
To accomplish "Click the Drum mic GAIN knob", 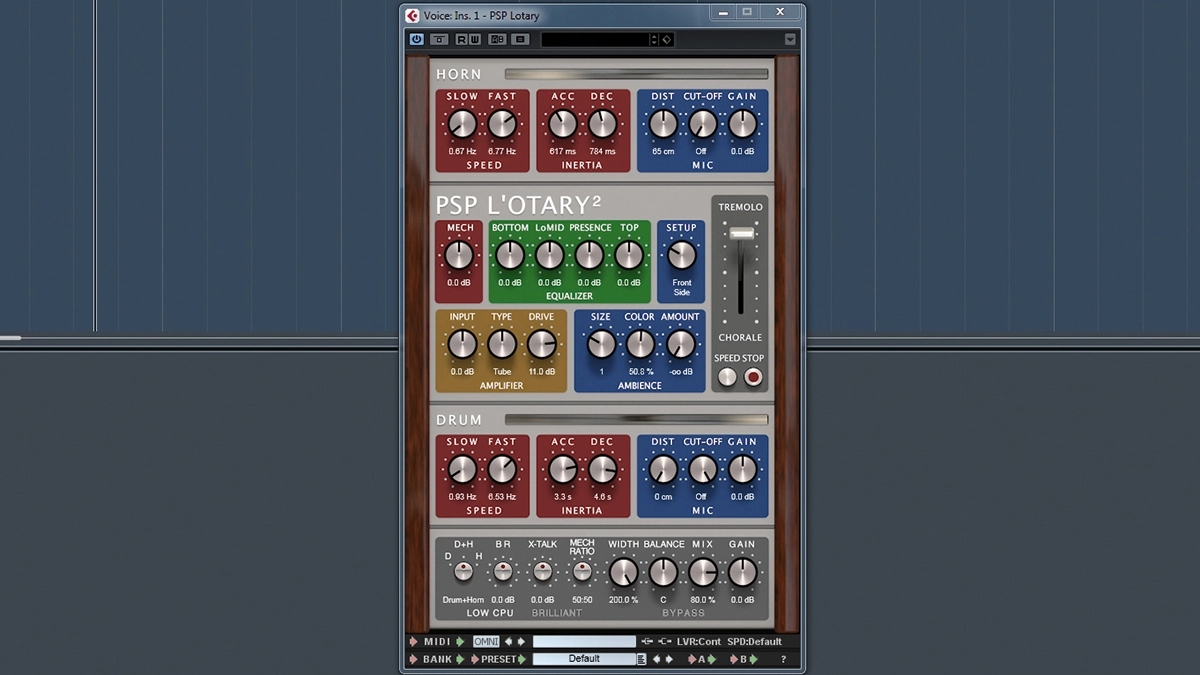I will [x=742, y=469].
